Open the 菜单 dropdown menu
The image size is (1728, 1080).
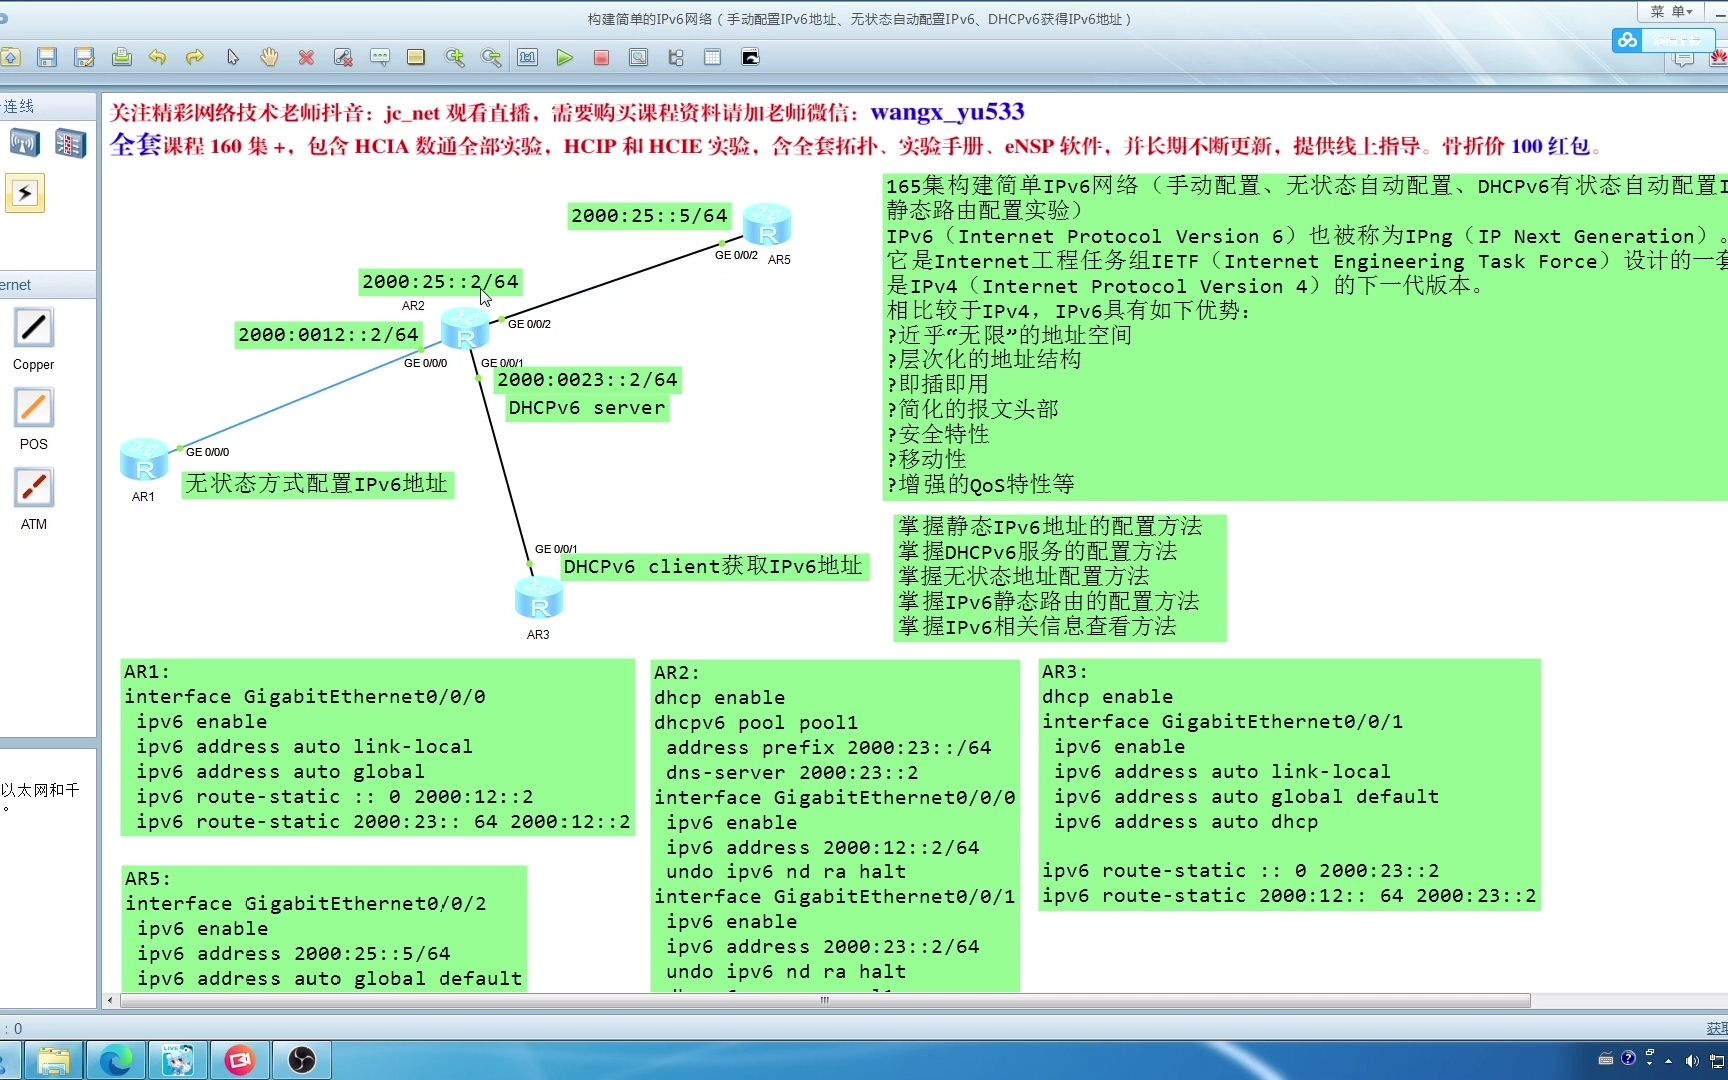click(x=1671, y=11)
